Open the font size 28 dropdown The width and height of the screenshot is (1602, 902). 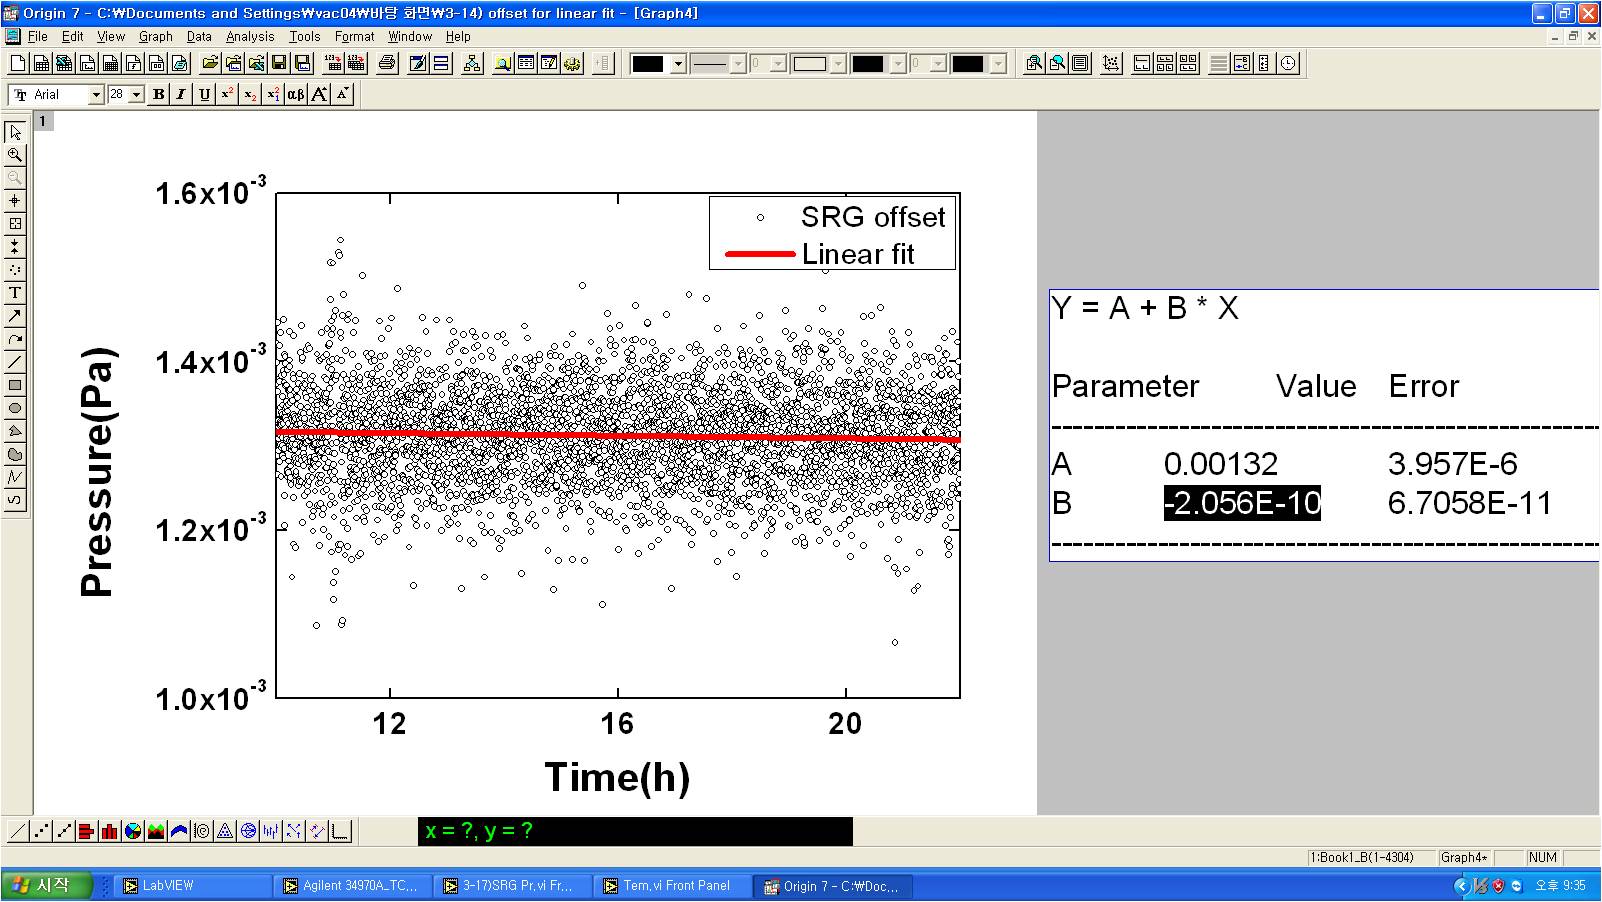coord(136,95)
